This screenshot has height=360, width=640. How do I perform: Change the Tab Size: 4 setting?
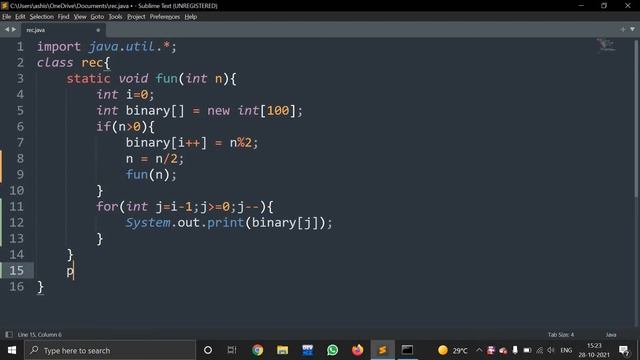(x=561, y=335)
